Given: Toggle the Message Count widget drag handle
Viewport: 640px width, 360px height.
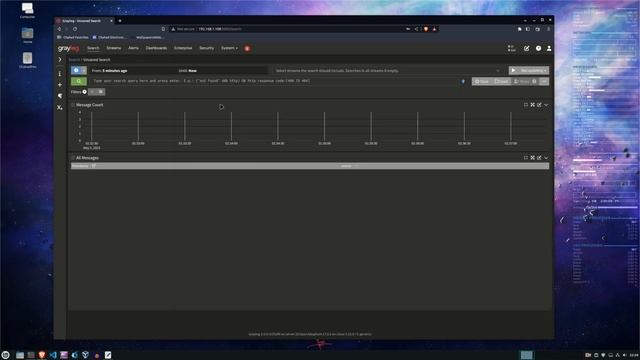Looking at the screenshot, I should pyautogui.click(x=73, y=105).
